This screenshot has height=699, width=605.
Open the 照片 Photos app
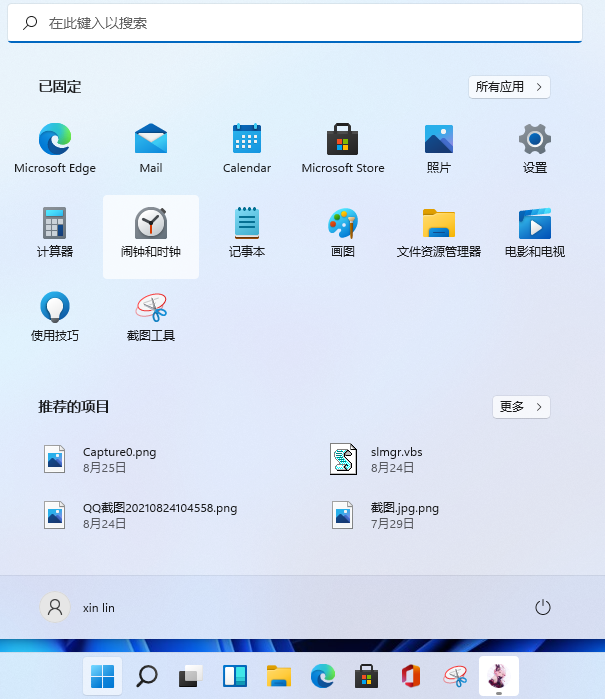(x=439, y=148)
